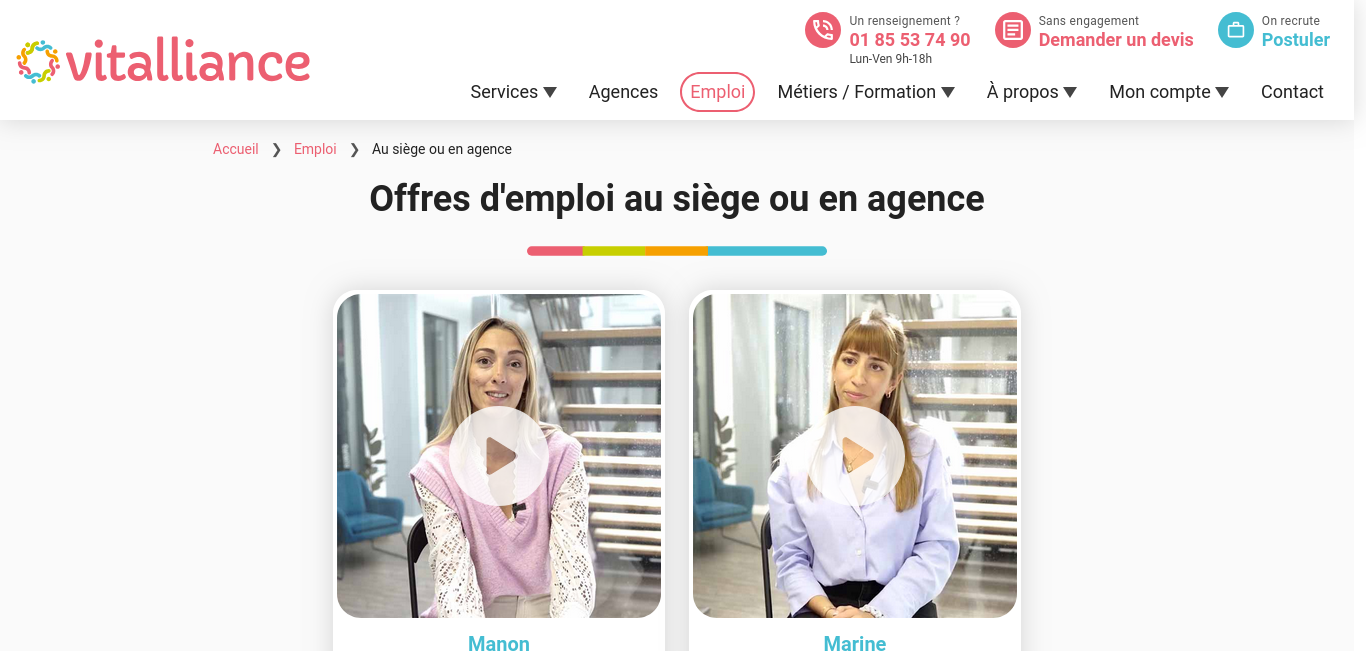Click the blue briefcase recruitment icon
The height and width of the screenshot is (651, 1366).
[1236, 30]
